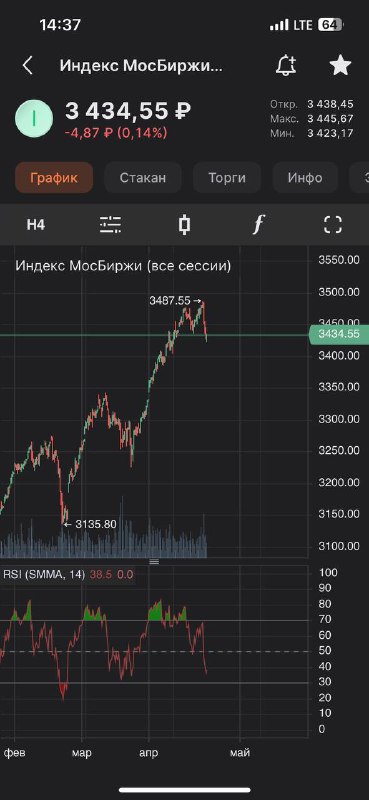369x800 pixels.
Task: Change chart type candlestick icon
Action: click(x=185, y=224)
